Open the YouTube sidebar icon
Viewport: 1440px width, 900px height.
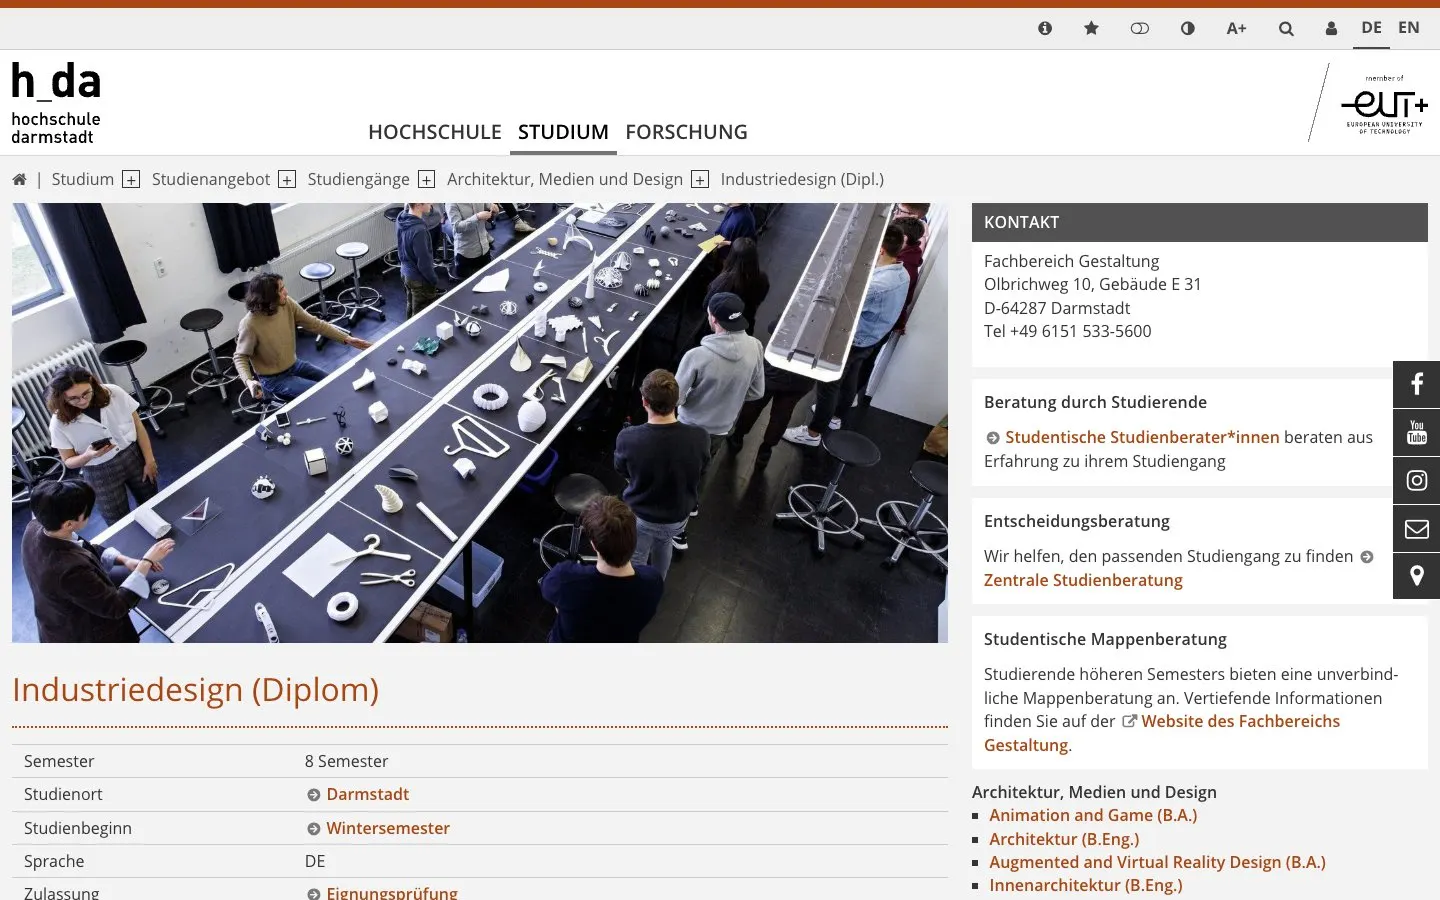1416,432
